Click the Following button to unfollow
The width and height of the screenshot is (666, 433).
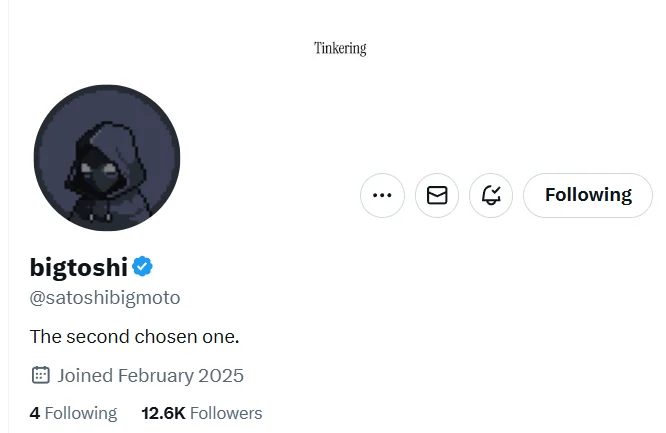588,195
